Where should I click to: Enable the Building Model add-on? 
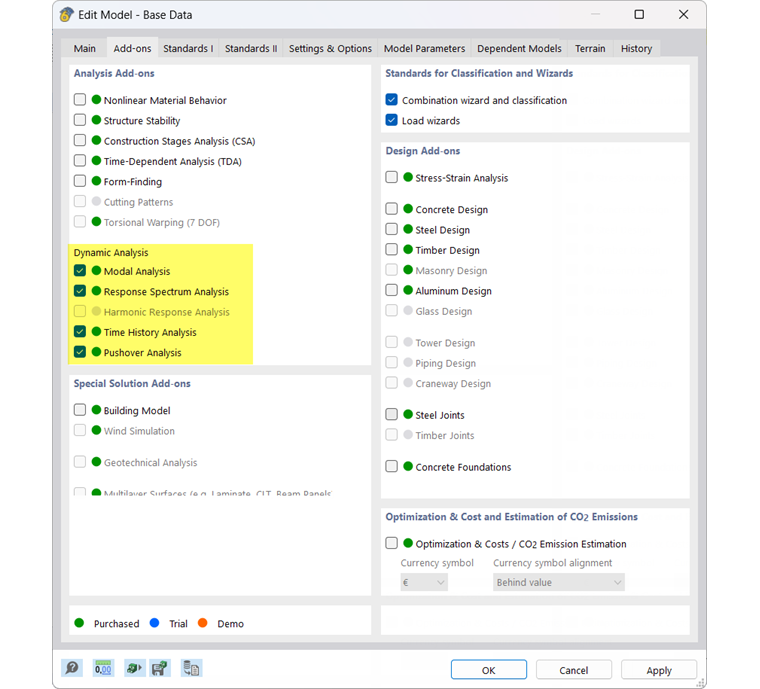80,410
